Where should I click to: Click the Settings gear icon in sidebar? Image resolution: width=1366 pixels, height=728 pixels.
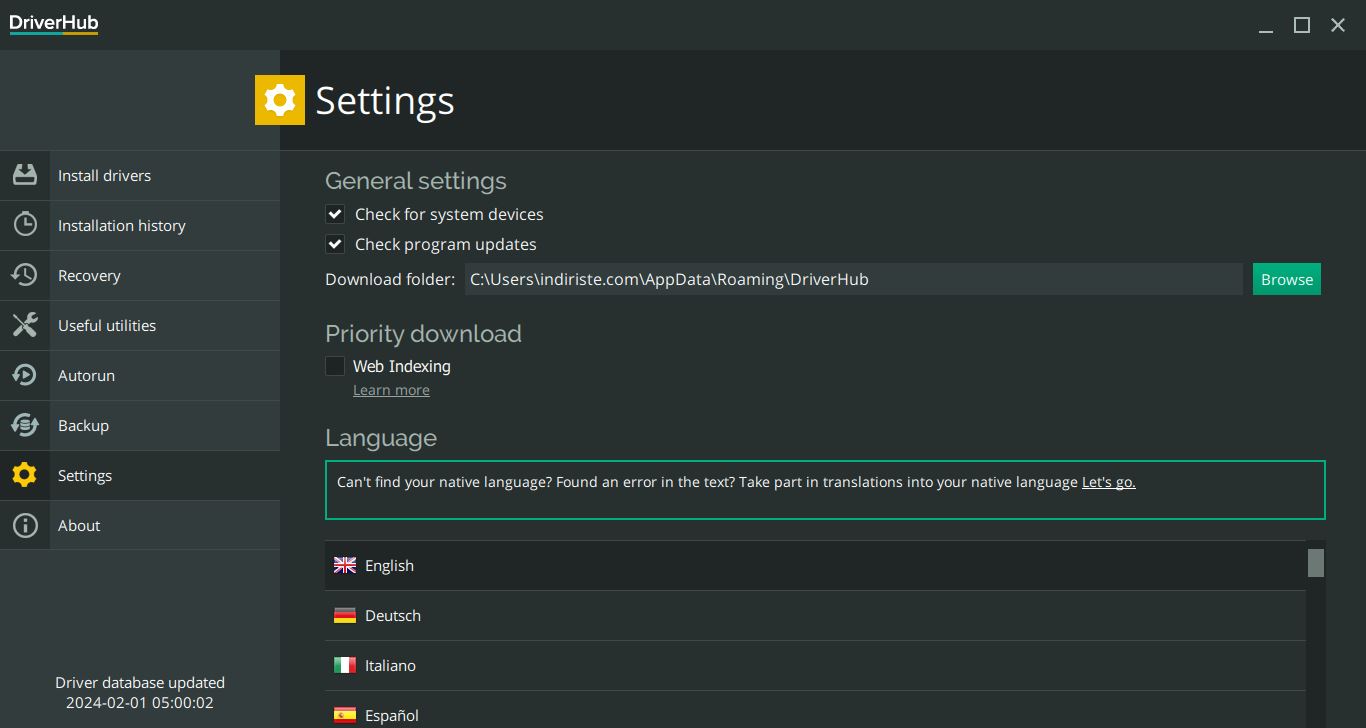pos(25,475)
